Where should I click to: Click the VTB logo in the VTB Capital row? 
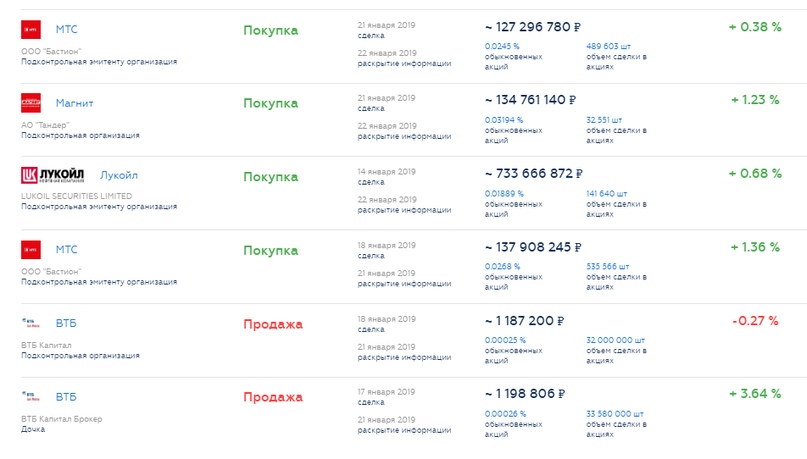coord(31,323)
